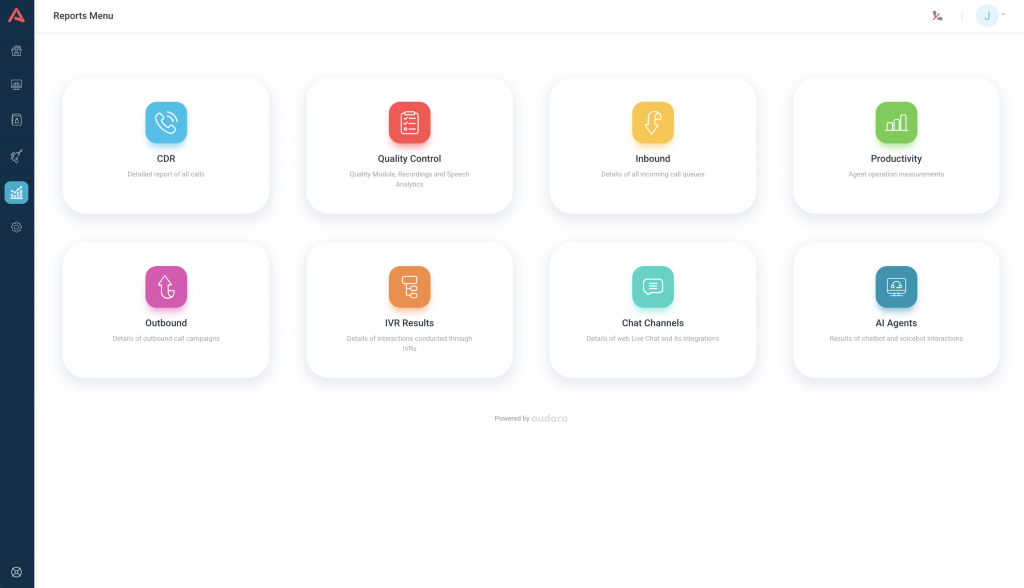Open the settings gear in the sidebar

(16, 227)
